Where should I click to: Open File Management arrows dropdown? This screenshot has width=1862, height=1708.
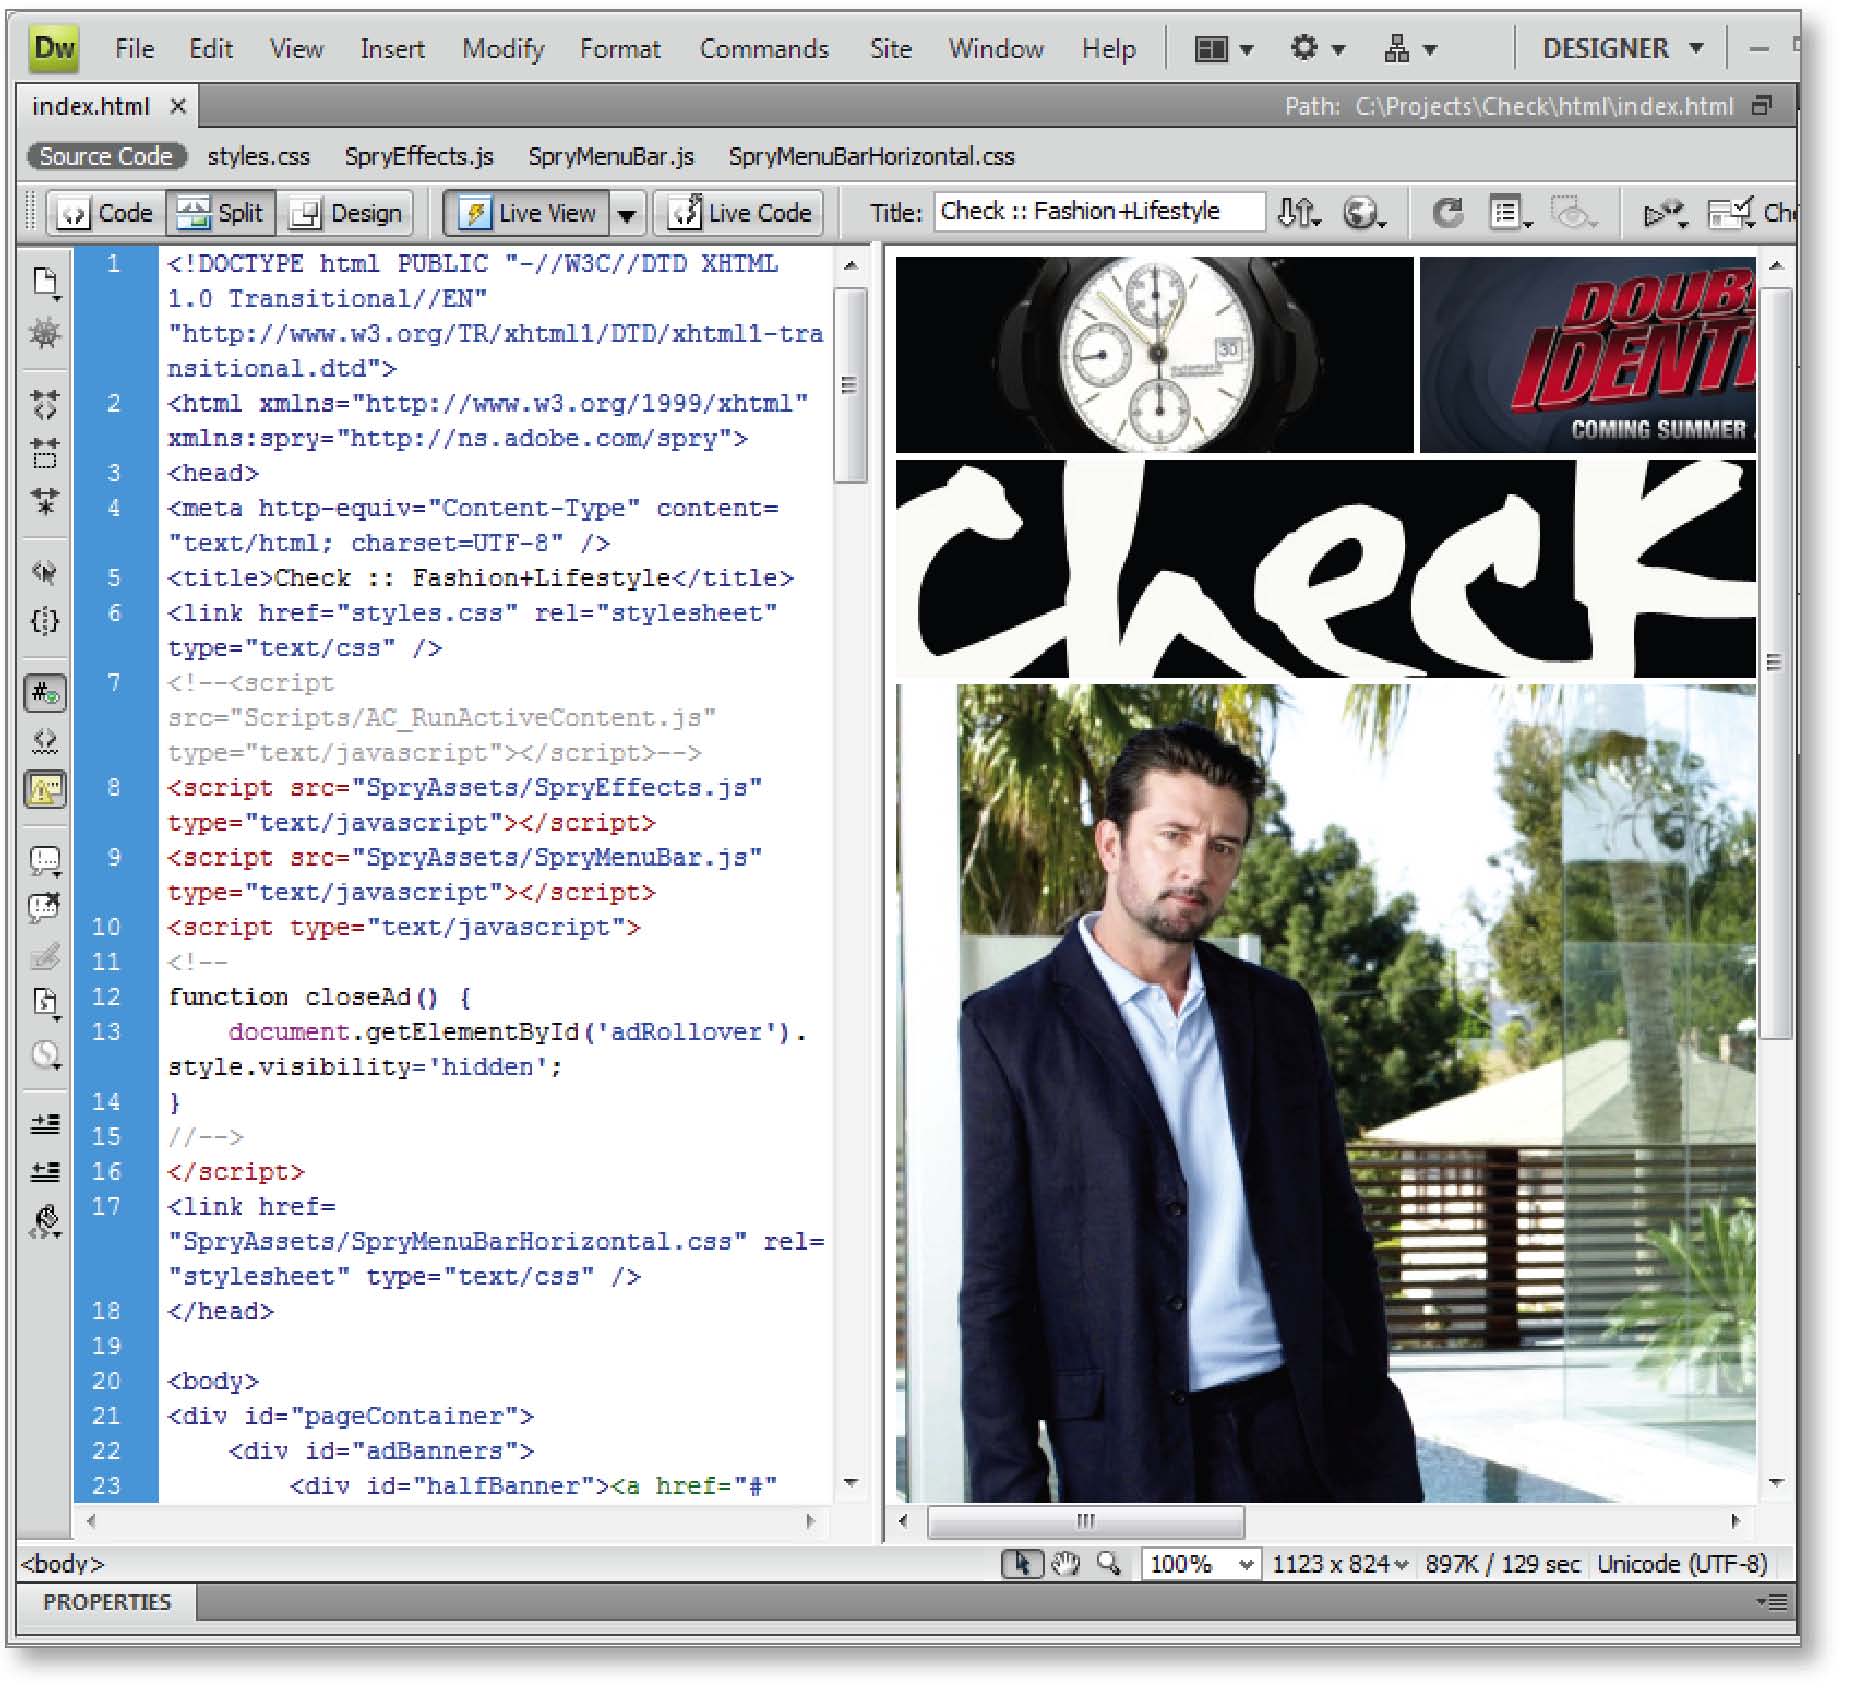[1300, 212]
